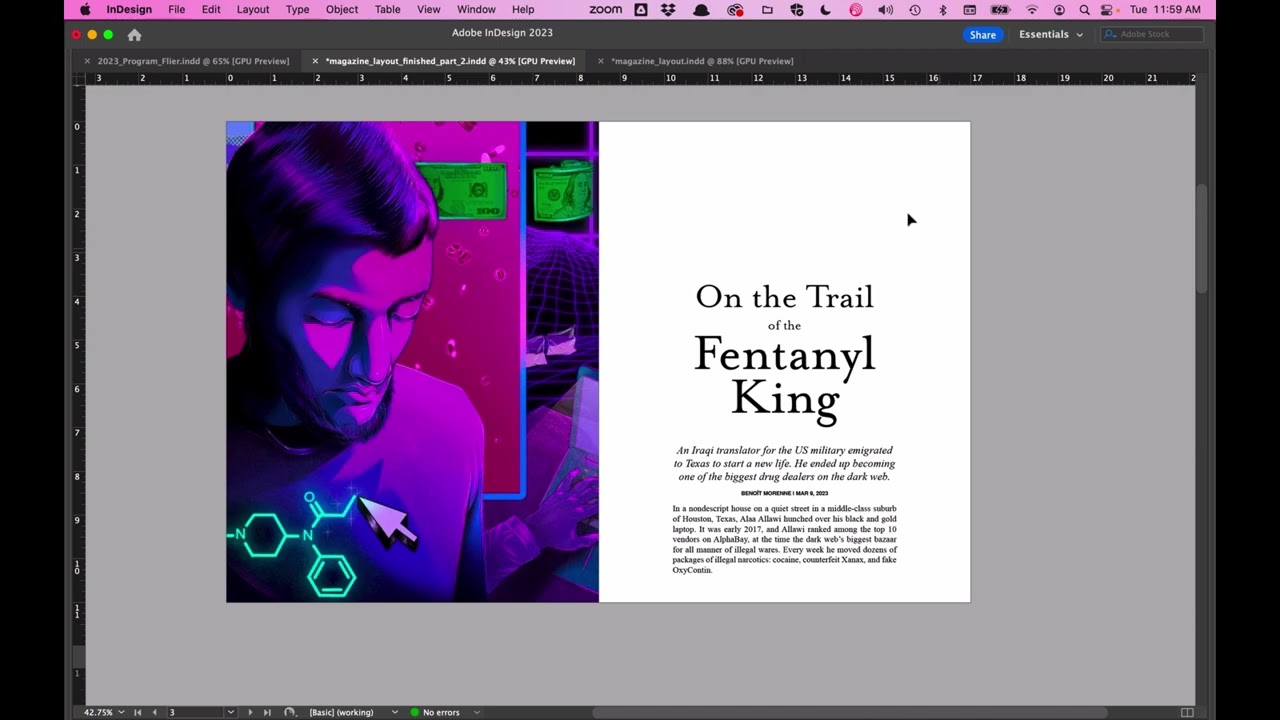Go to the last page

pos(267,712)
